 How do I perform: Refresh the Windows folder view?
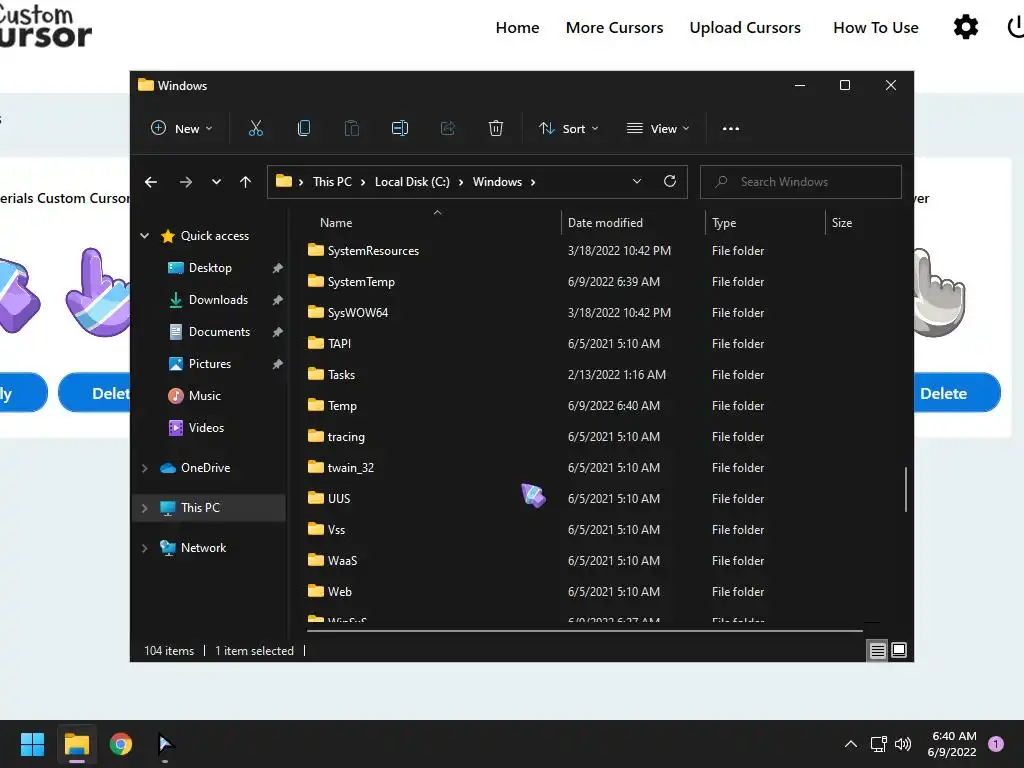coord(670,182)
